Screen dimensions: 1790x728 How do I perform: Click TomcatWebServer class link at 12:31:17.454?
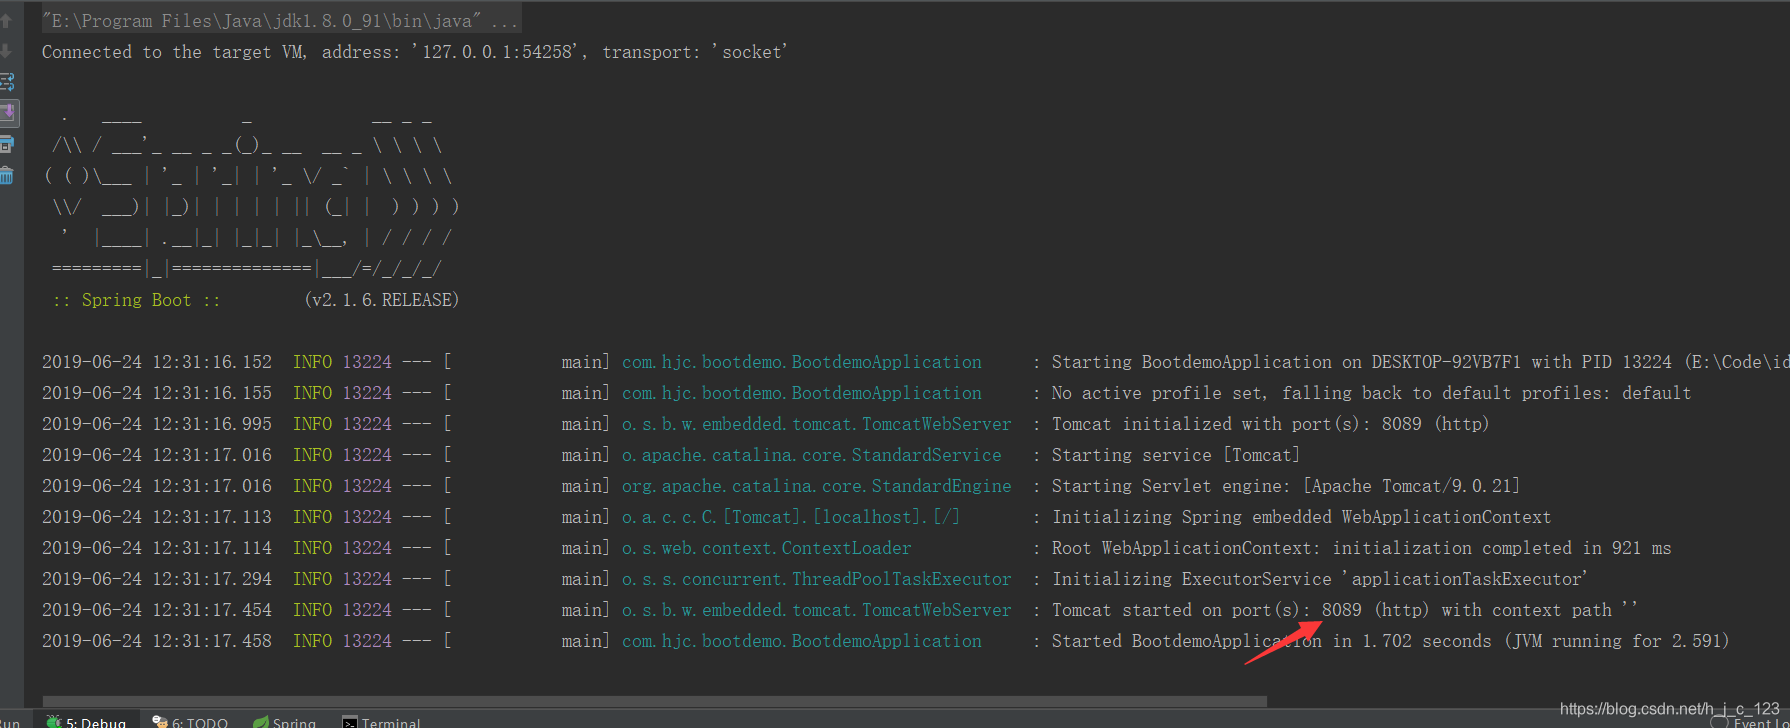tap(817, 610)
